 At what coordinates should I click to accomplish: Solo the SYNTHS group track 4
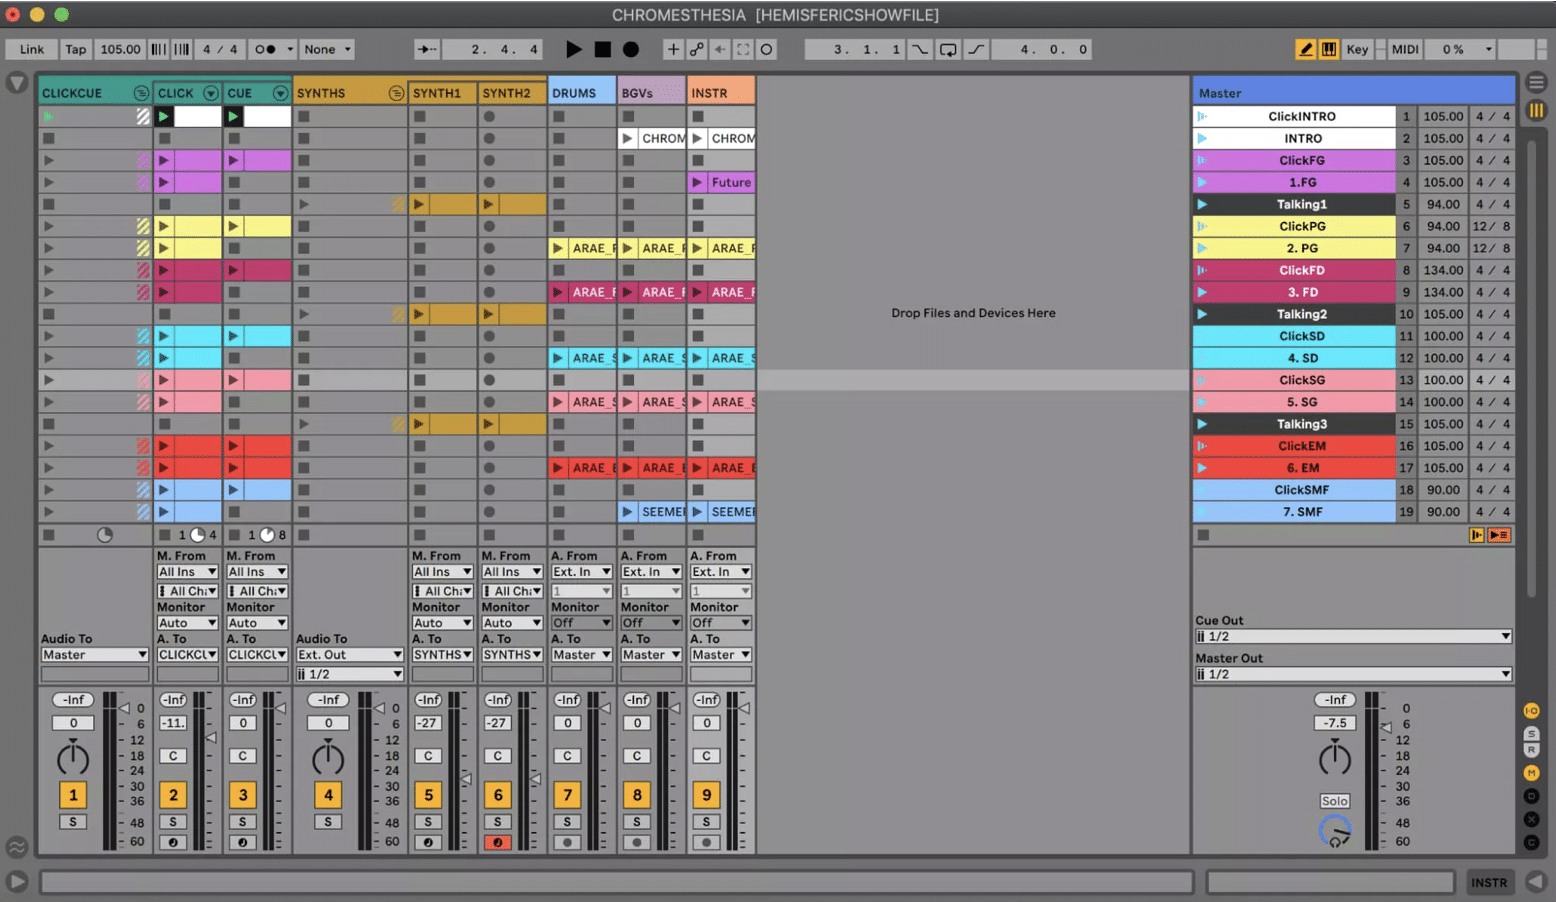click(328, 822)
